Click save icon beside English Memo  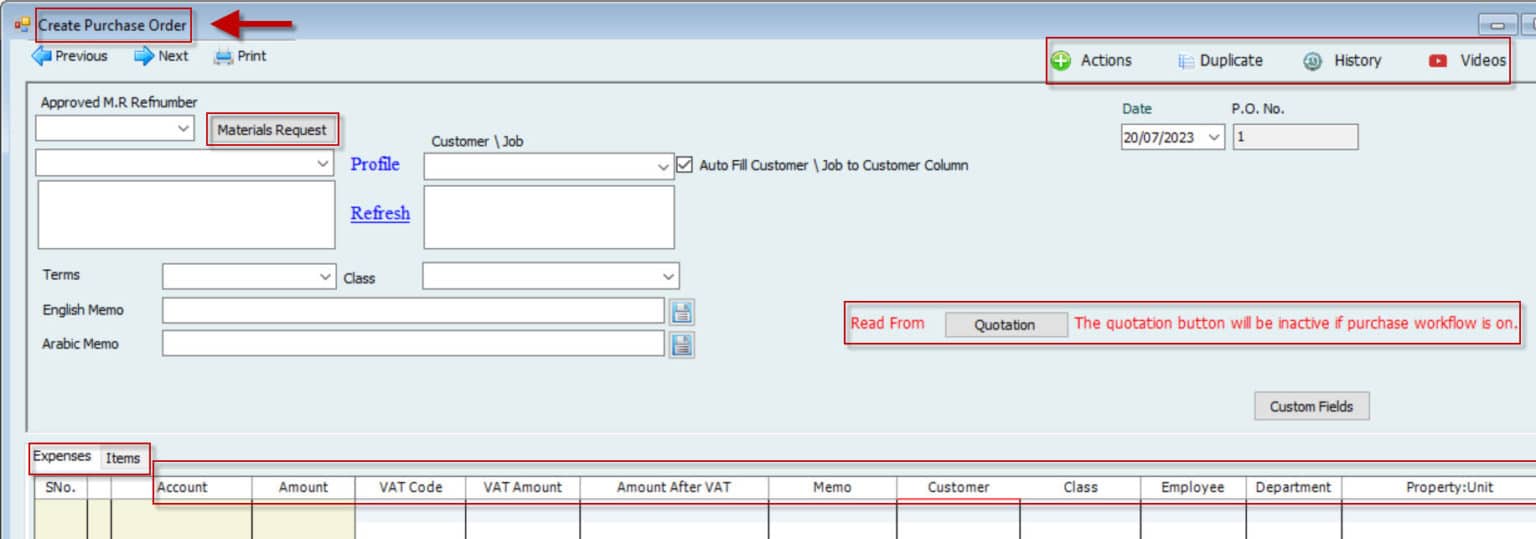point(682,312)
